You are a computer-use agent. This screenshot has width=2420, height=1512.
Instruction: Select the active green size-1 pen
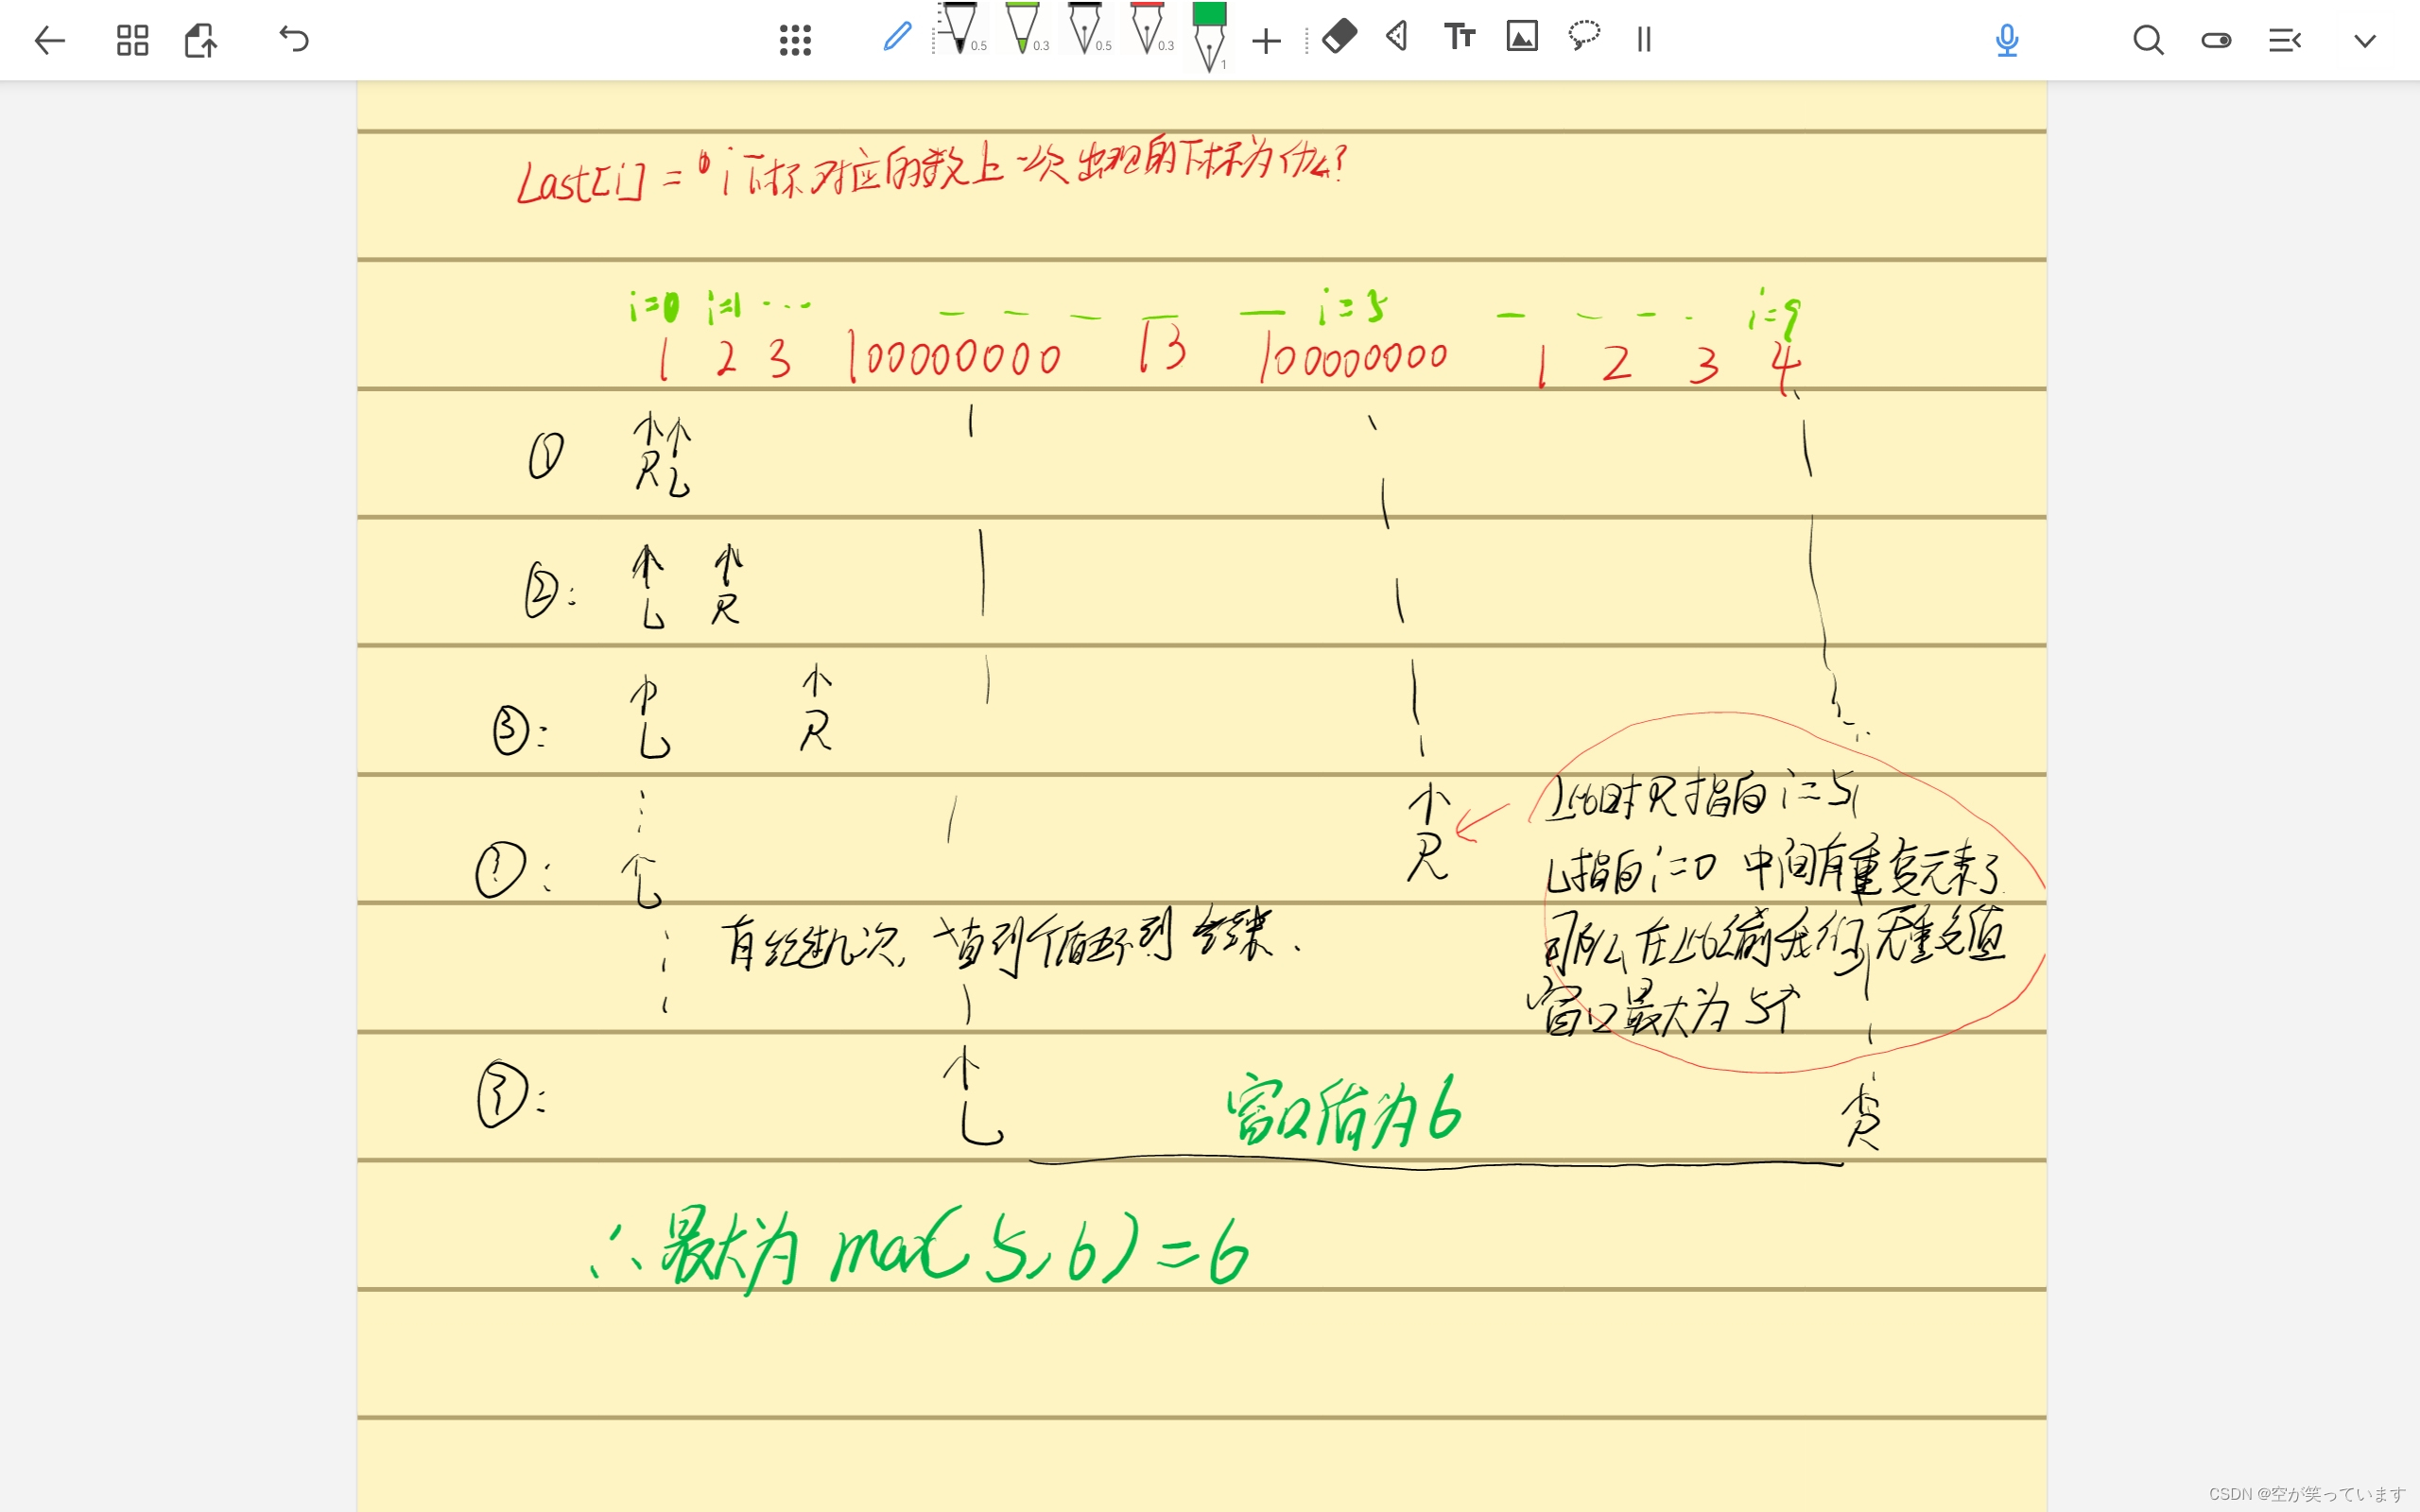[1209, 37]
